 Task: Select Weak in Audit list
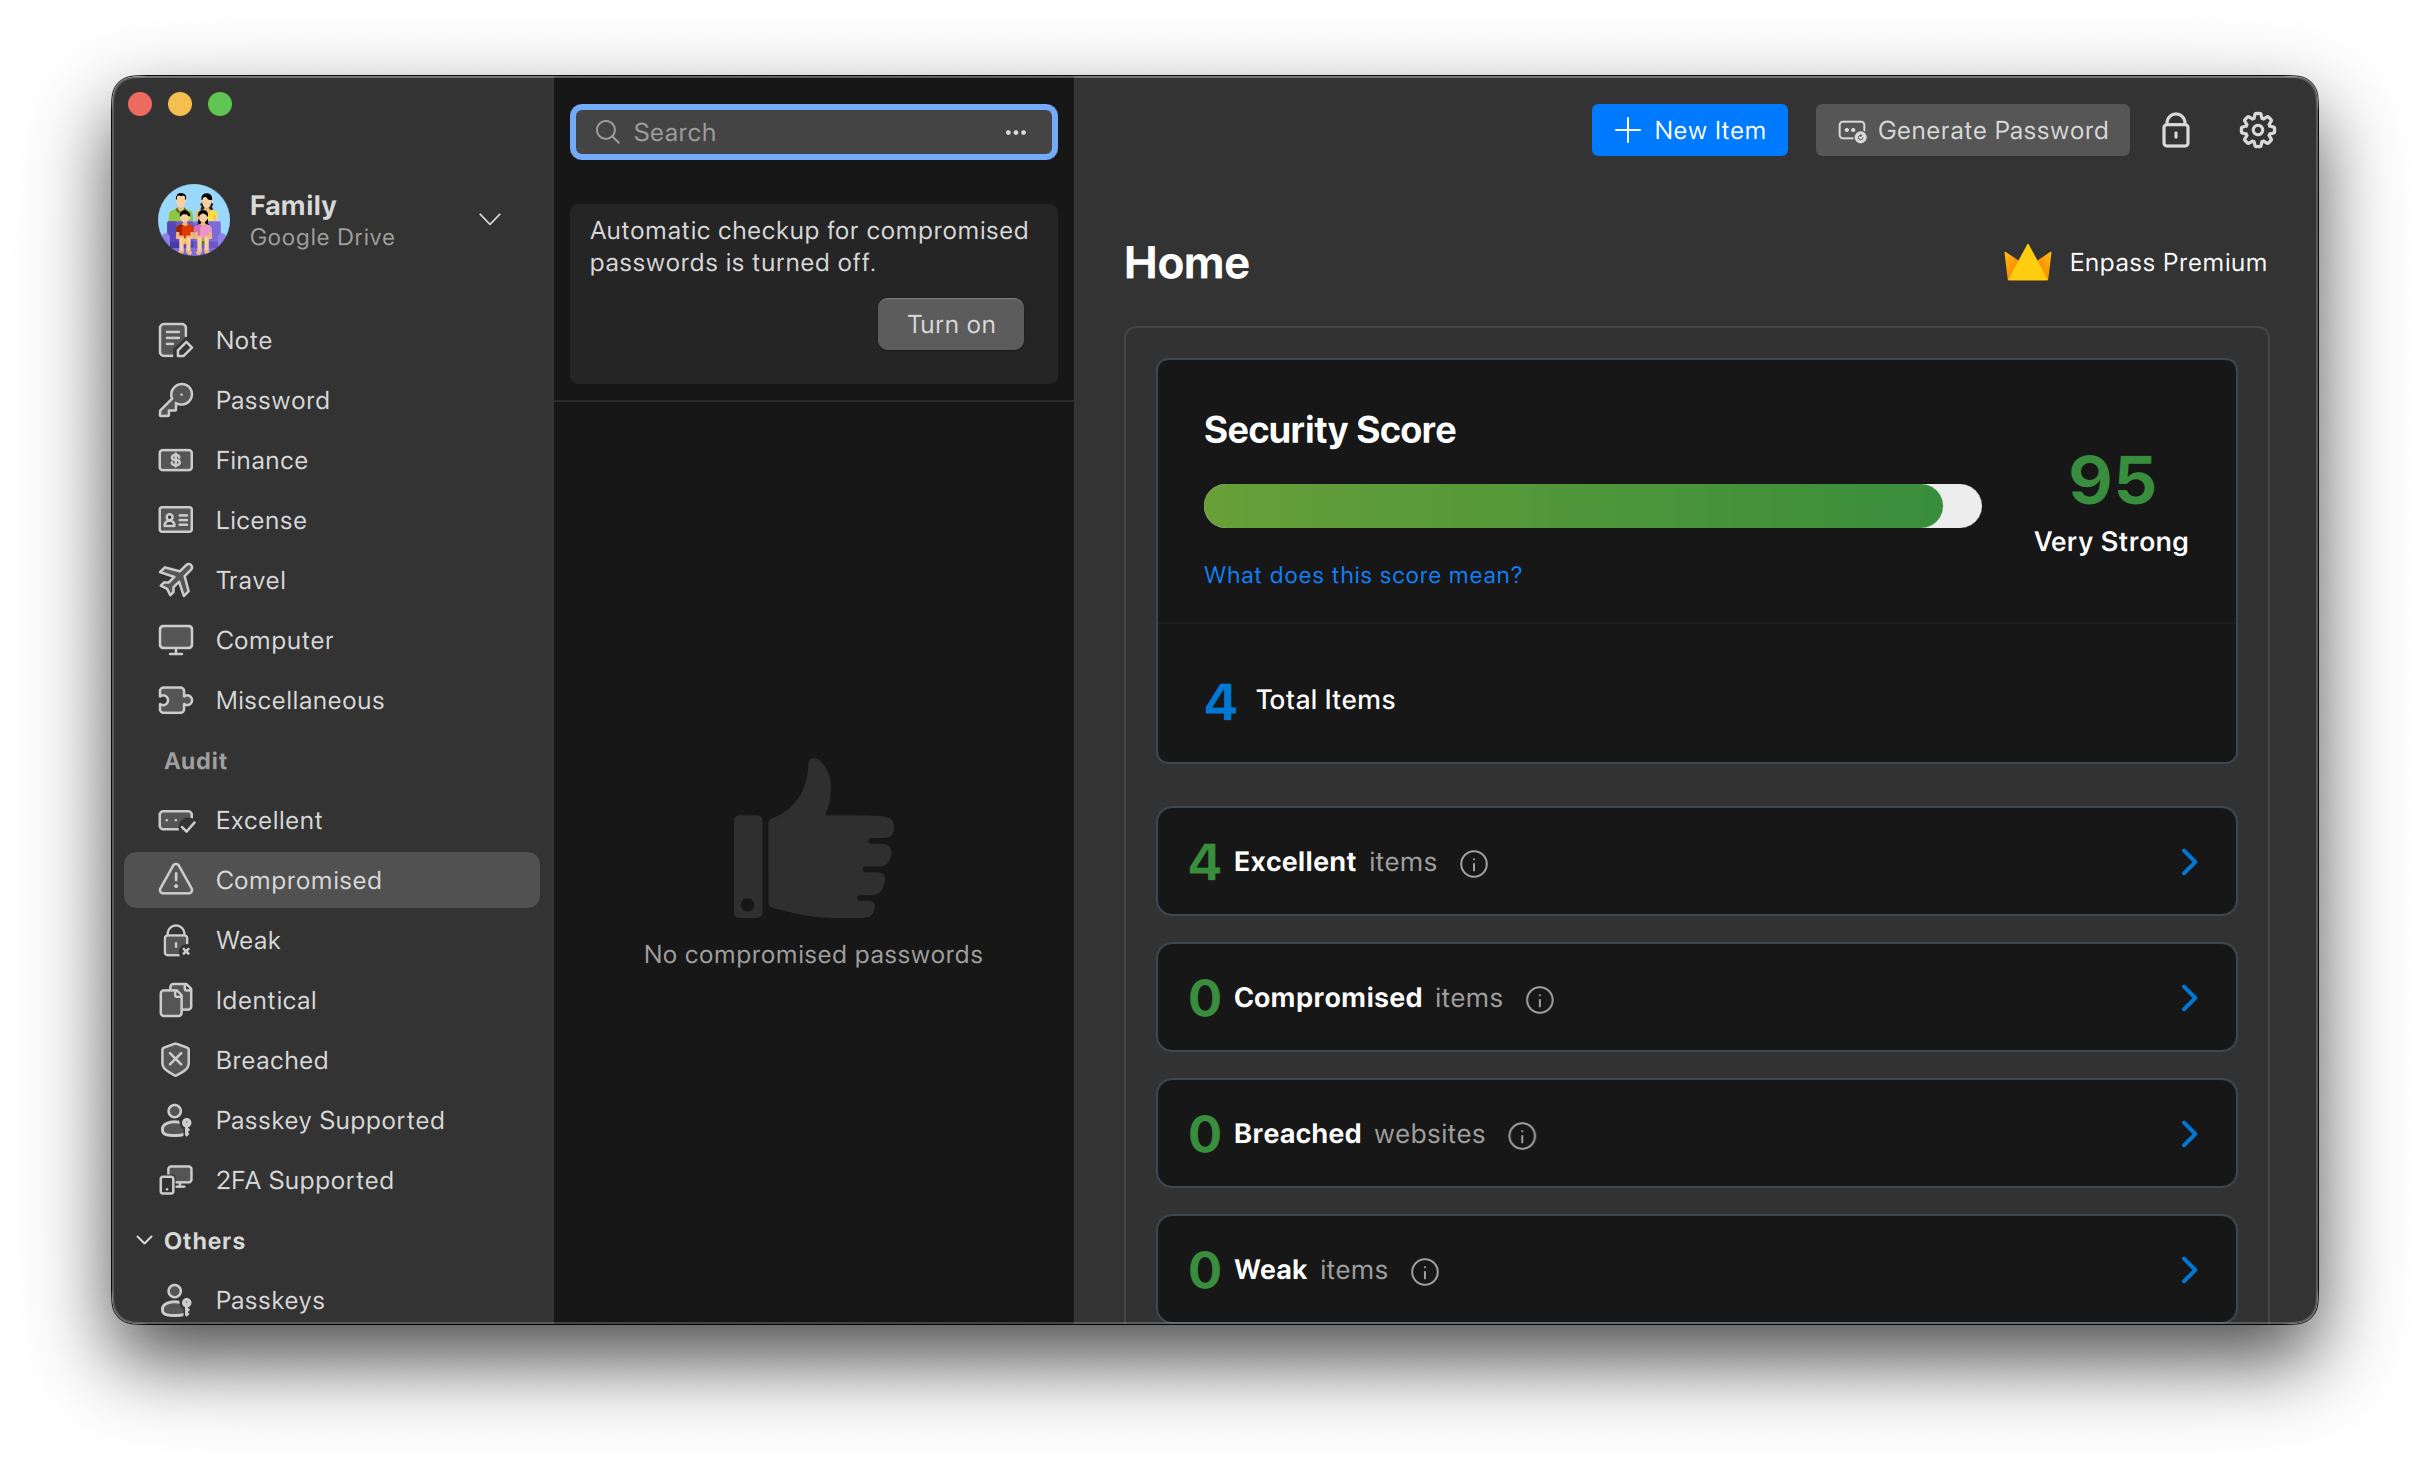pos(332,940)
